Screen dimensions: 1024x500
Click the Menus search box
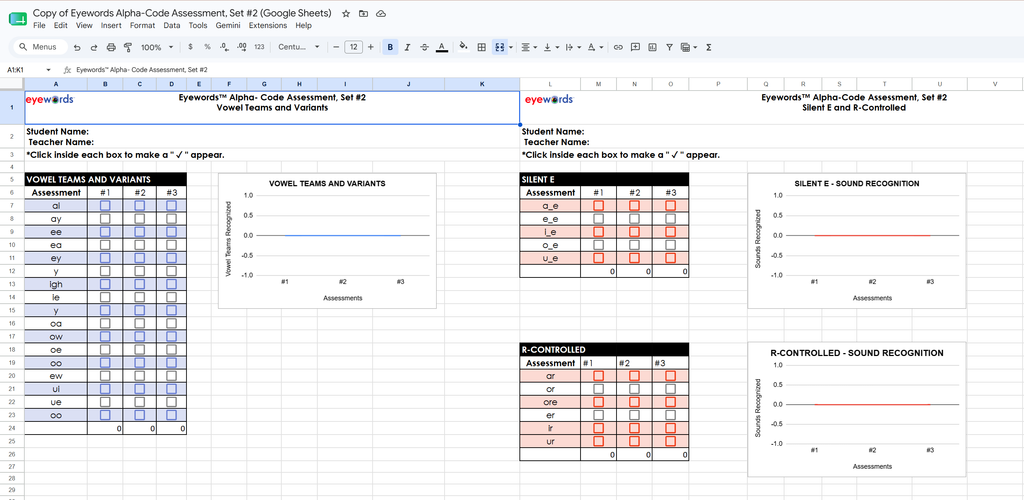click(40, 47)
